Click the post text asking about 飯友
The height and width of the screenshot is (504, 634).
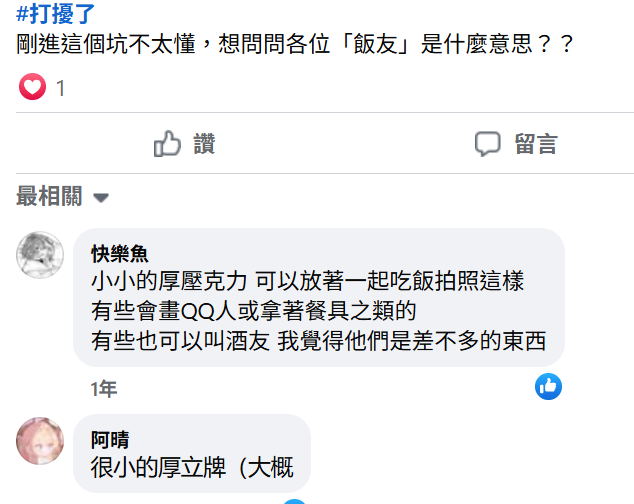[x=295, y=44]
